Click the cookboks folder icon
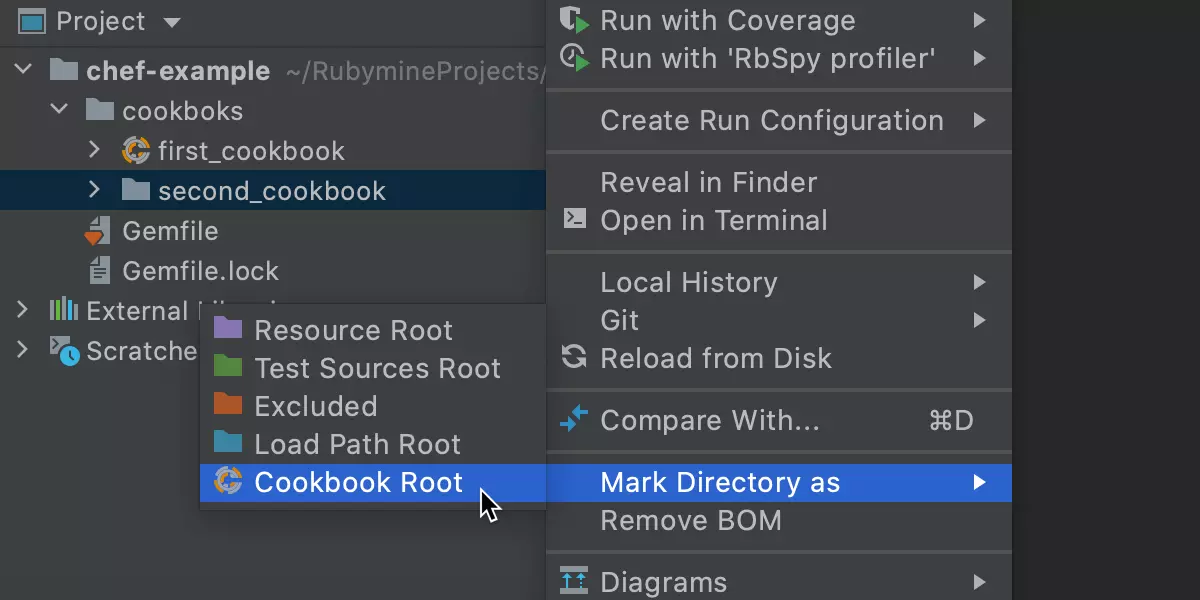Image resolution: width=1200 pixels, height=600 pixels. [x=99, y=110]
